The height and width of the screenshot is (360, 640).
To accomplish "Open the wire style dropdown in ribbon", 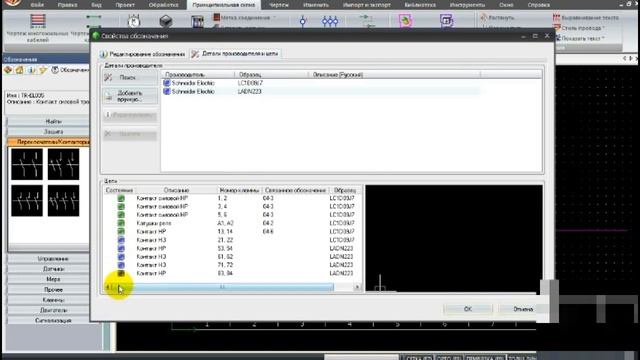I will pyautogui.click(x=604, y=28).
